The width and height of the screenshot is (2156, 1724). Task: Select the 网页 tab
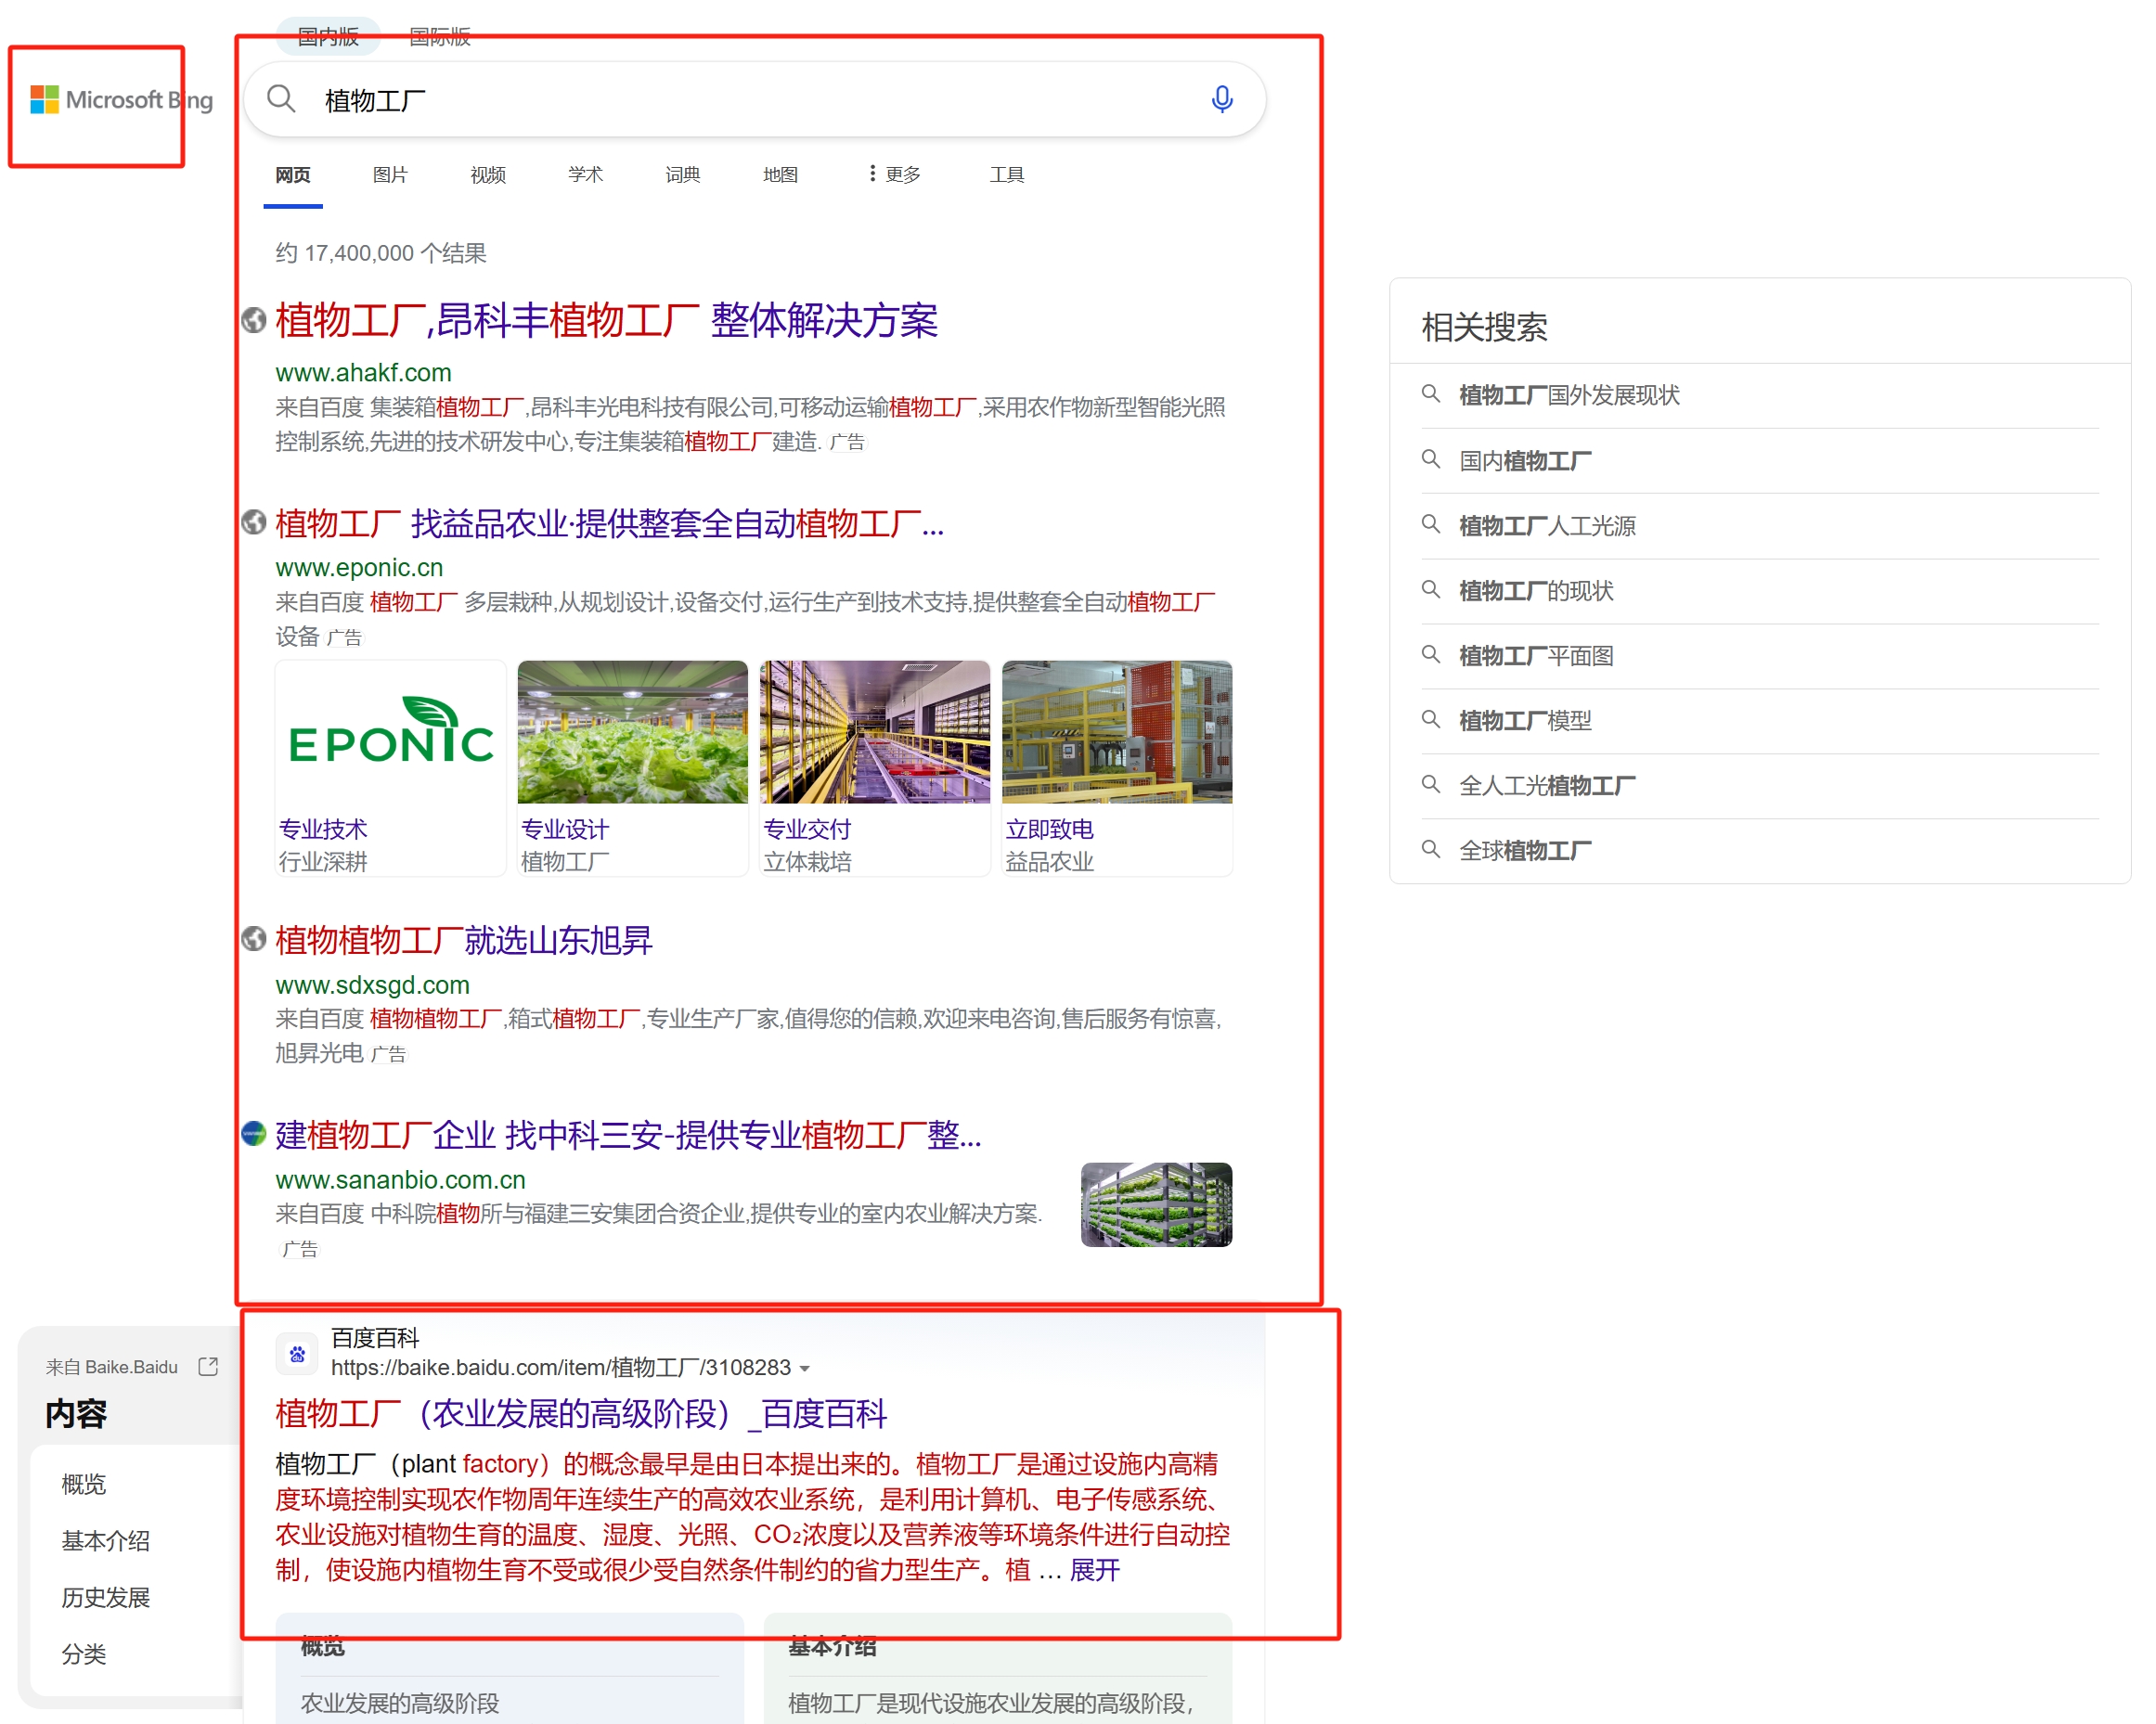(x=293, y=174)
